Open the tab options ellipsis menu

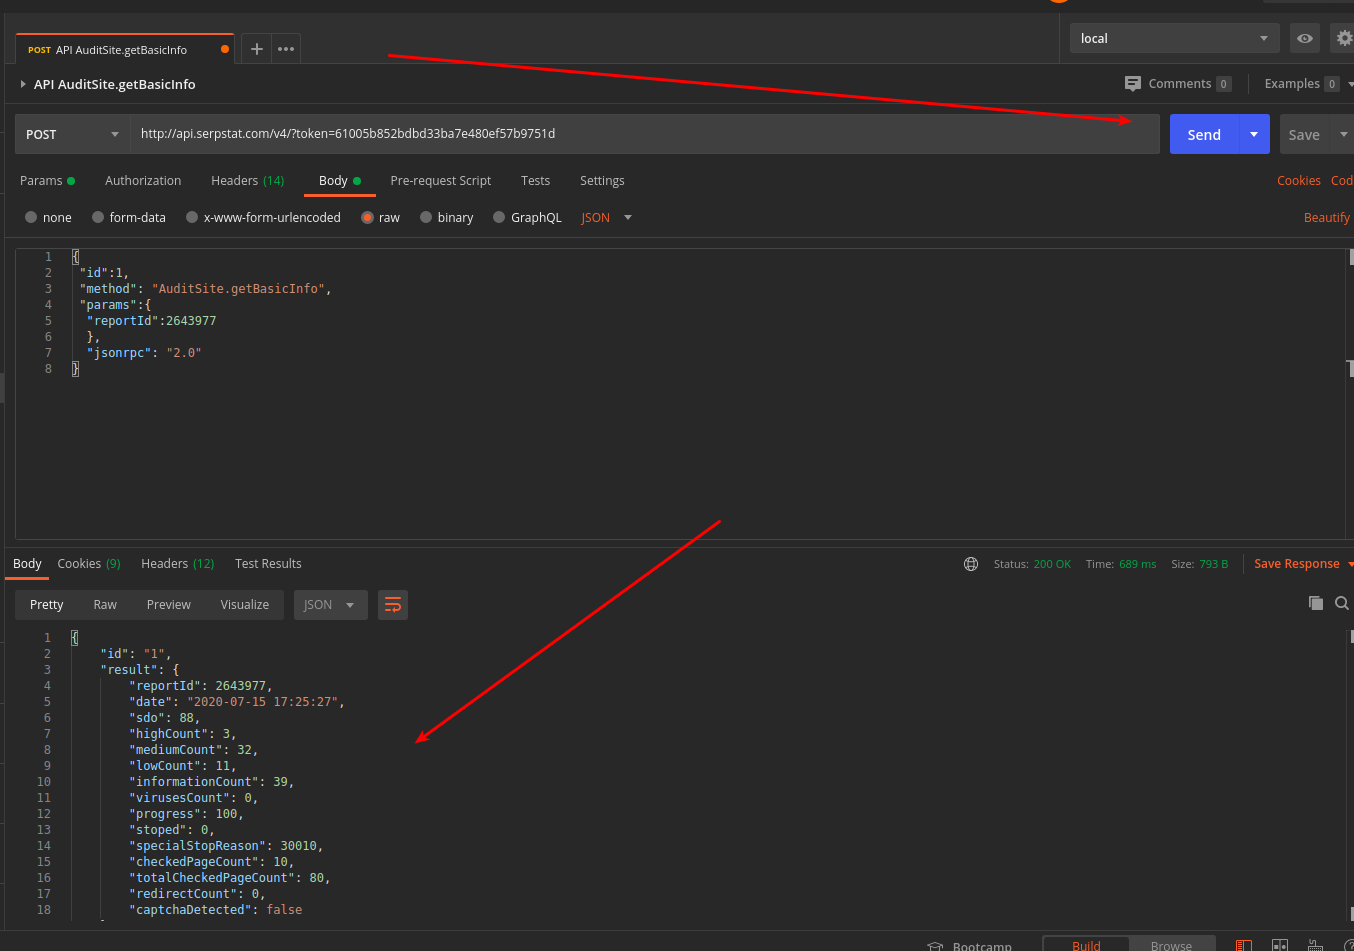tap(286, 49)
